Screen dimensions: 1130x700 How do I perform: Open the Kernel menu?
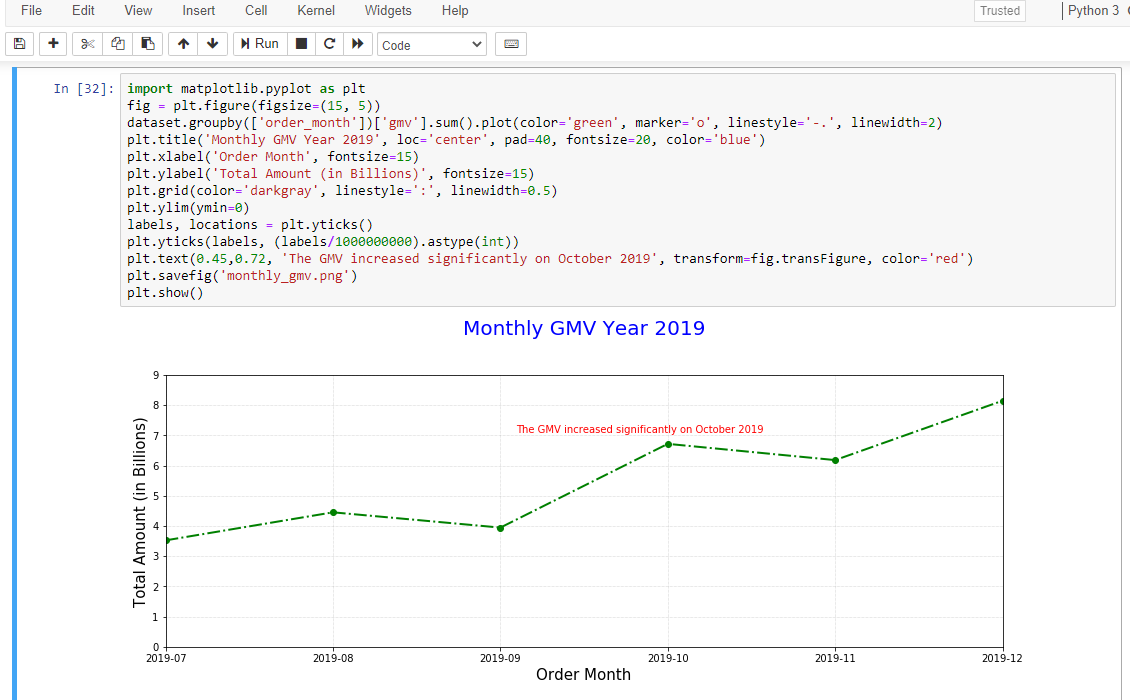point(315,11)
